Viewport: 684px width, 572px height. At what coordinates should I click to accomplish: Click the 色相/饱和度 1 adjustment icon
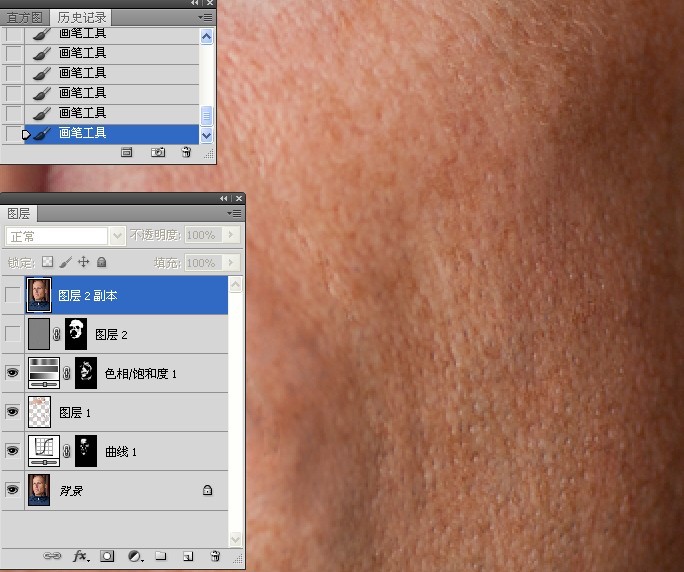(44, 373)
